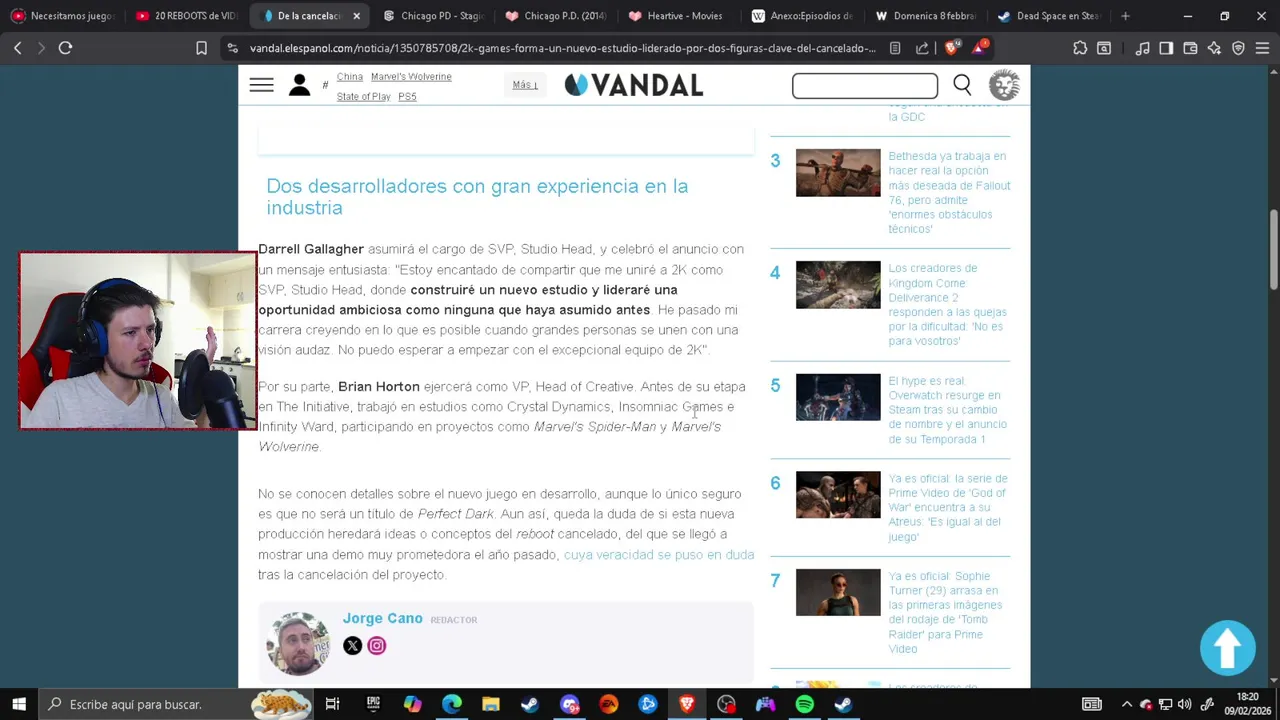This screenshot has height=720, width=1280.
Task: Open the Jorge Cano author link
Action: tap(382, 619)
